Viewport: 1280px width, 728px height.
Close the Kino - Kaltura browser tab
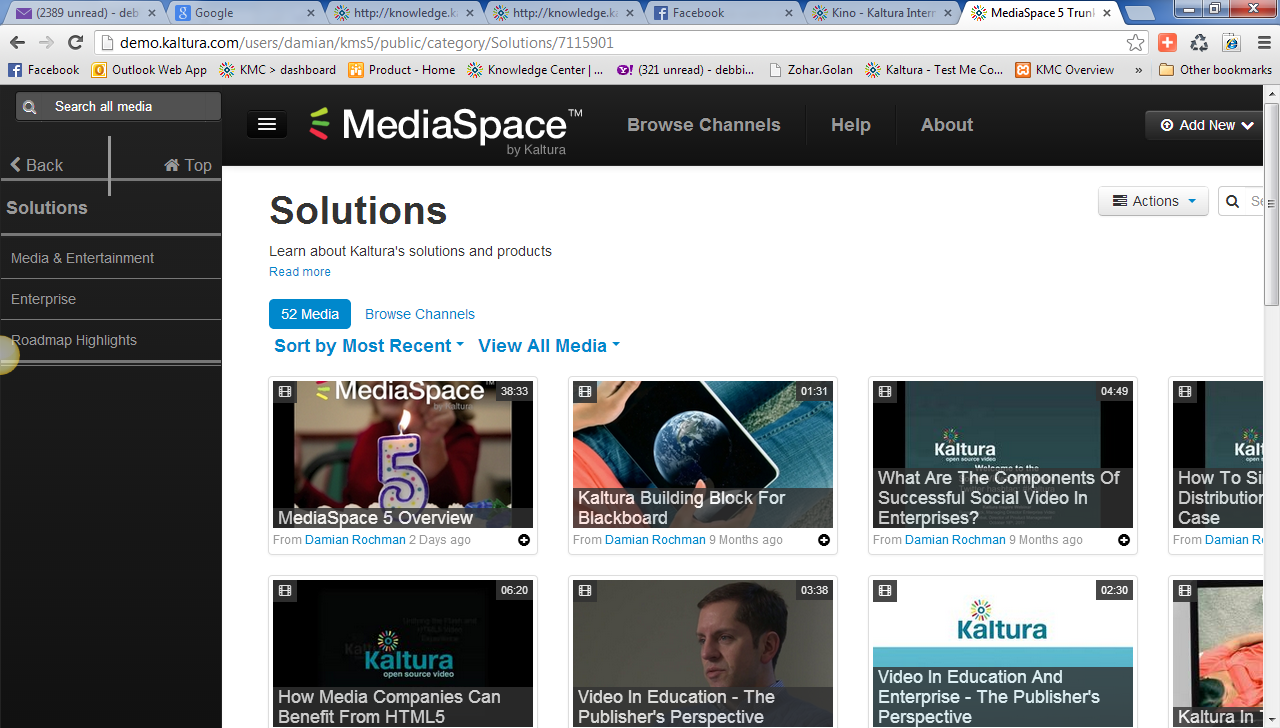[x=946, y=13]
